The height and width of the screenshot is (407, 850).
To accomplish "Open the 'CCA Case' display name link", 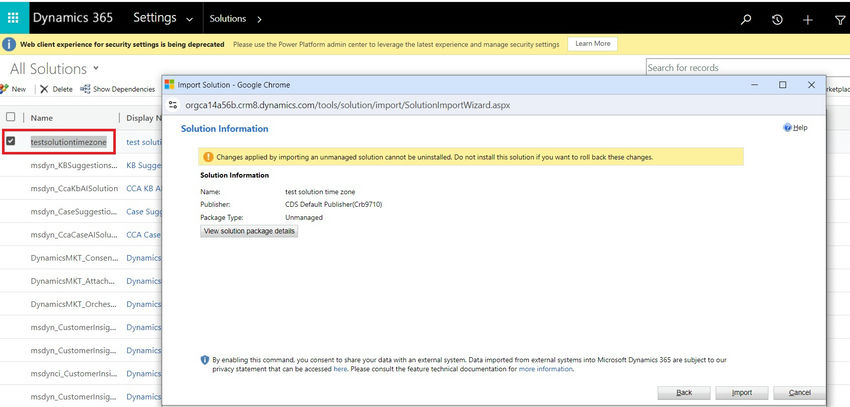I will [144, 235].
